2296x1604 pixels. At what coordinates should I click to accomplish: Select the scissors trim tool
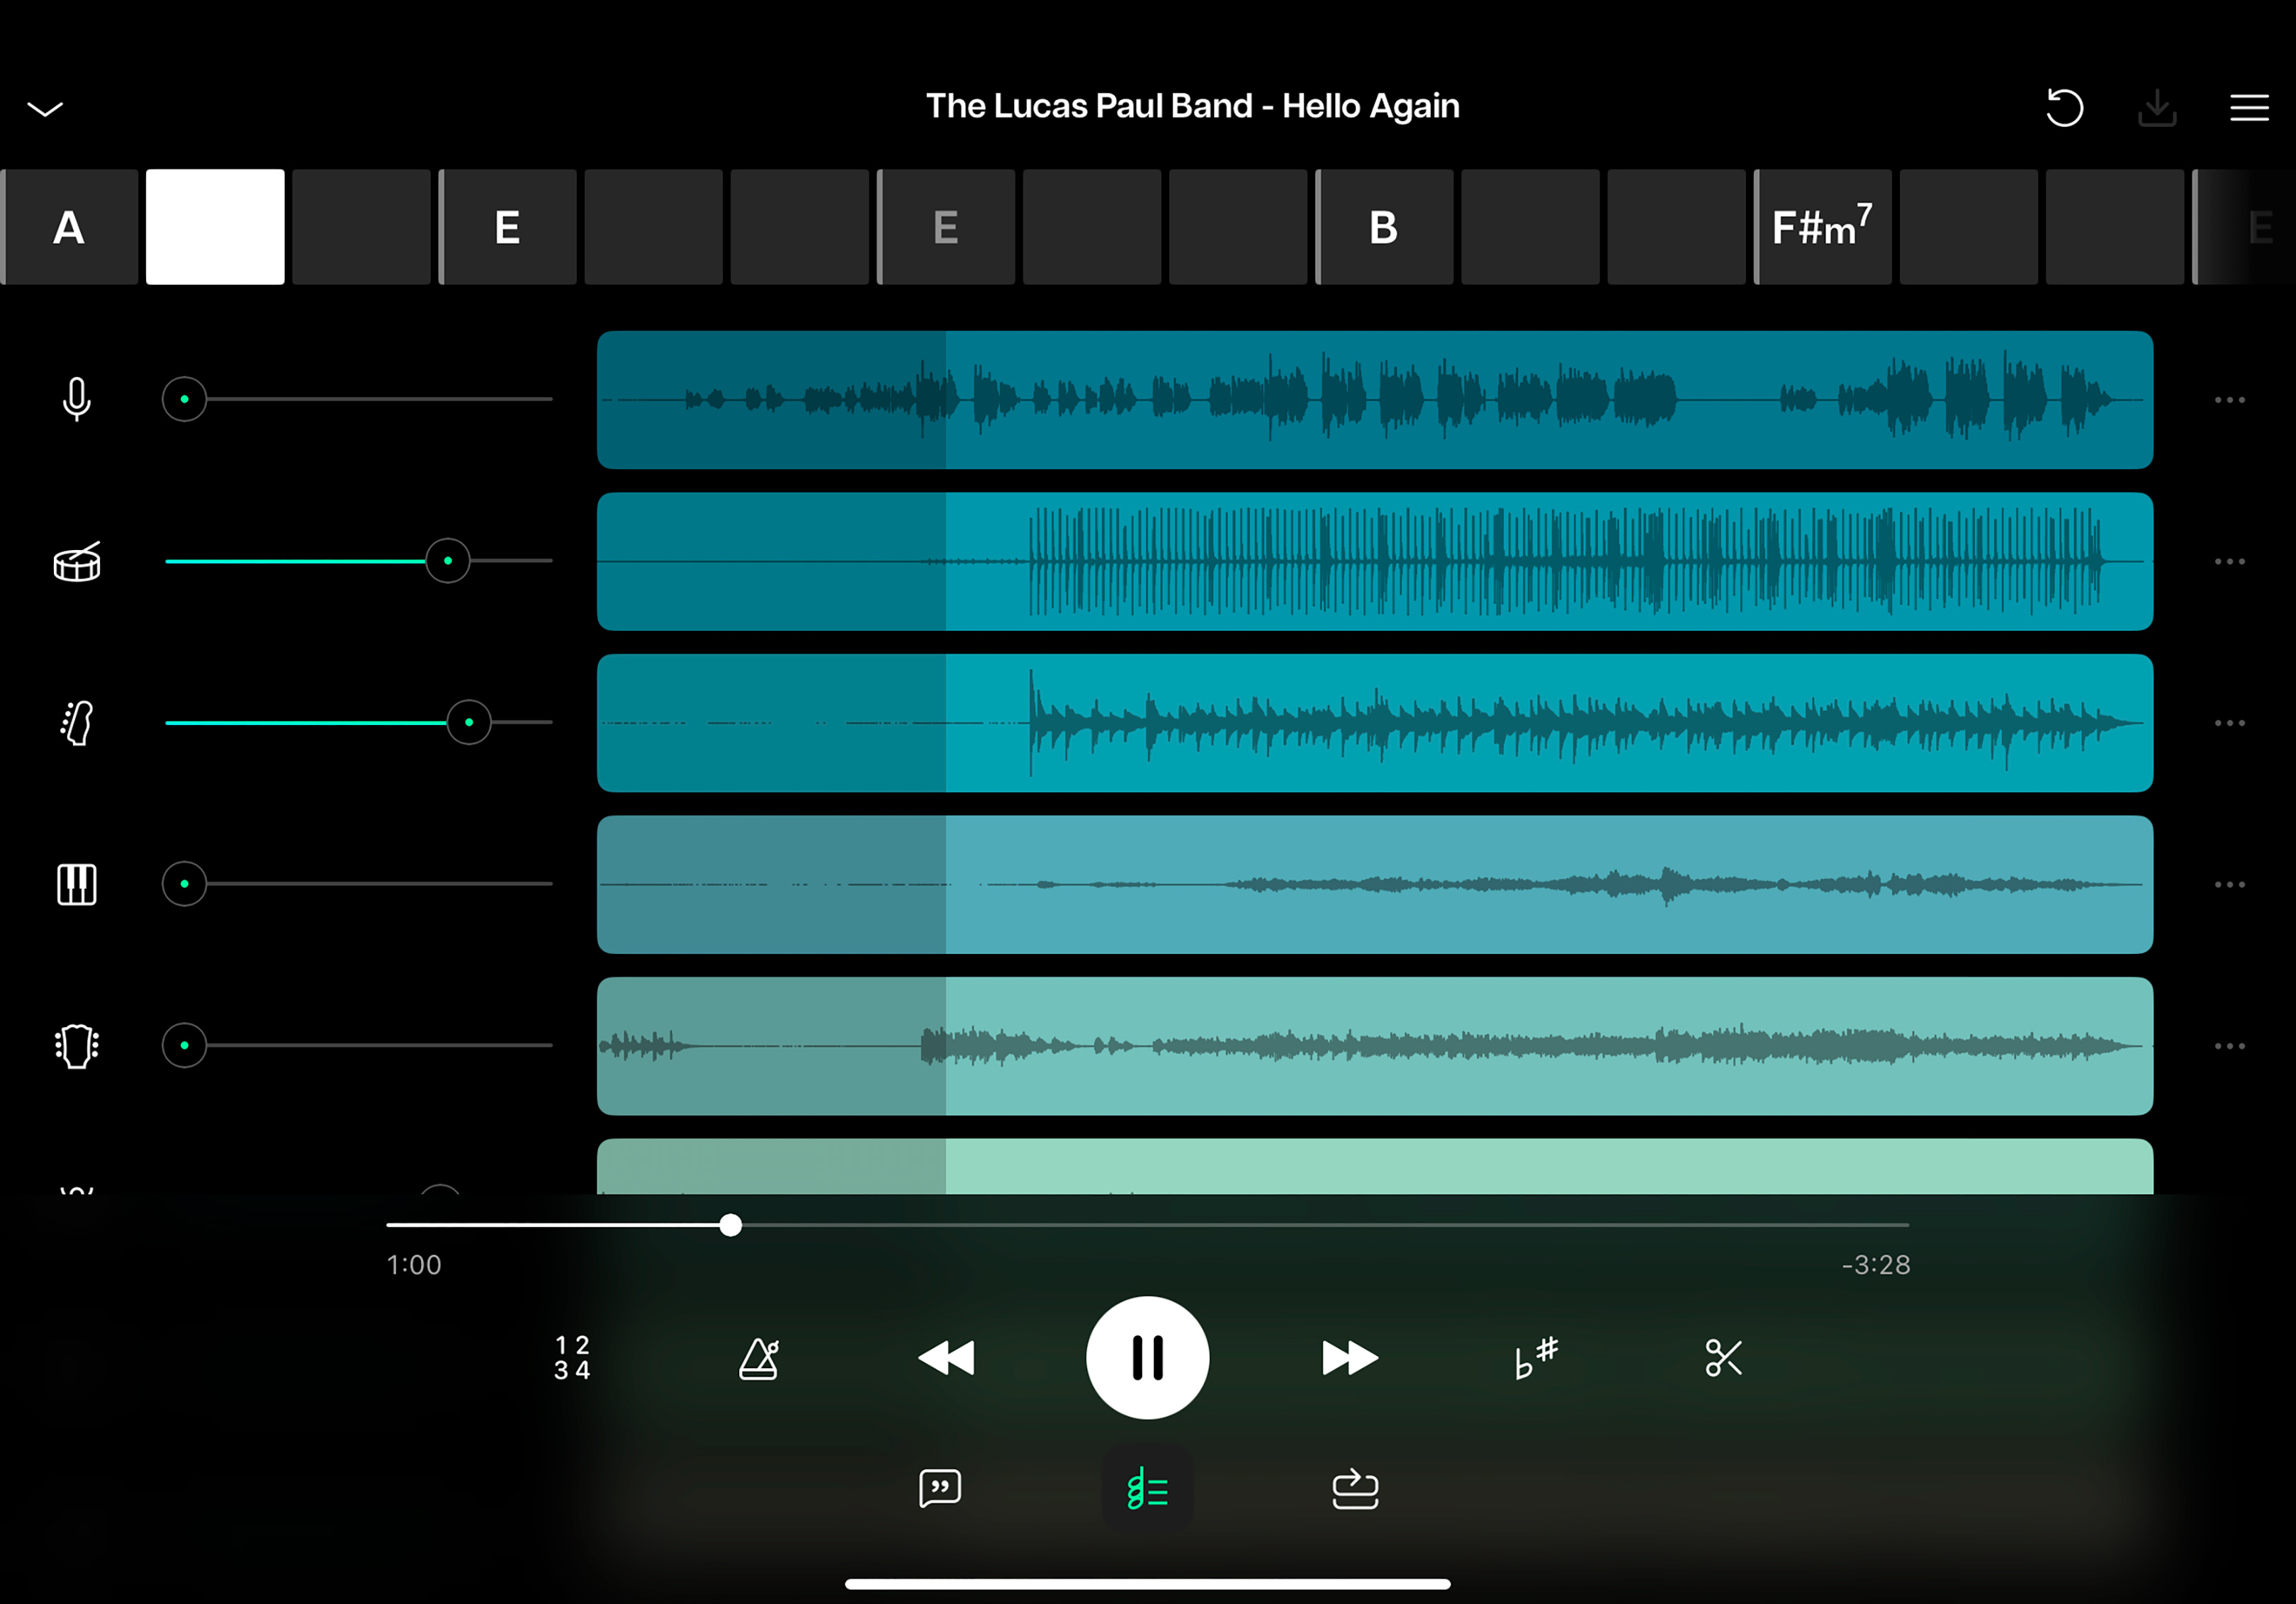pos(1723,1358)
